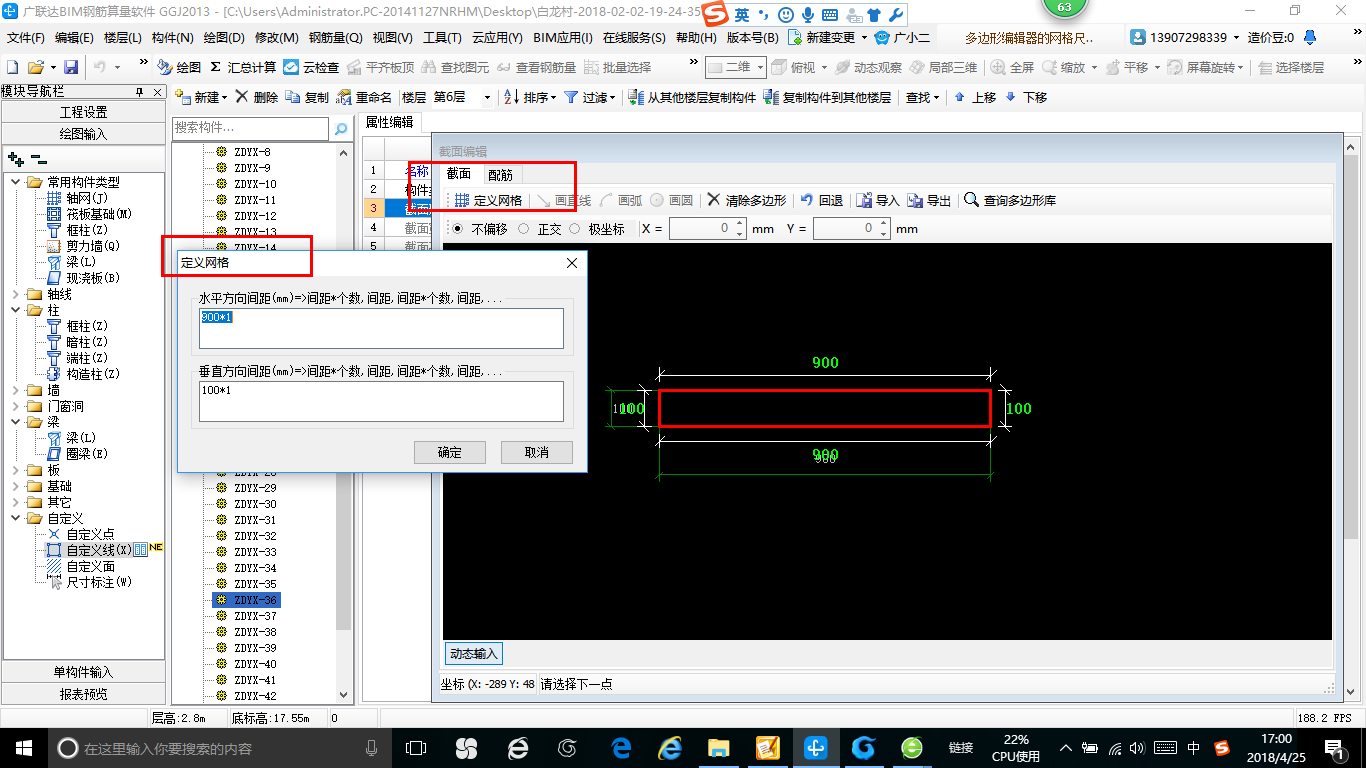This screenshot has width=1366, height=768.
Task: Open 文件(F) menu
Action: click(x=26, y=38)
